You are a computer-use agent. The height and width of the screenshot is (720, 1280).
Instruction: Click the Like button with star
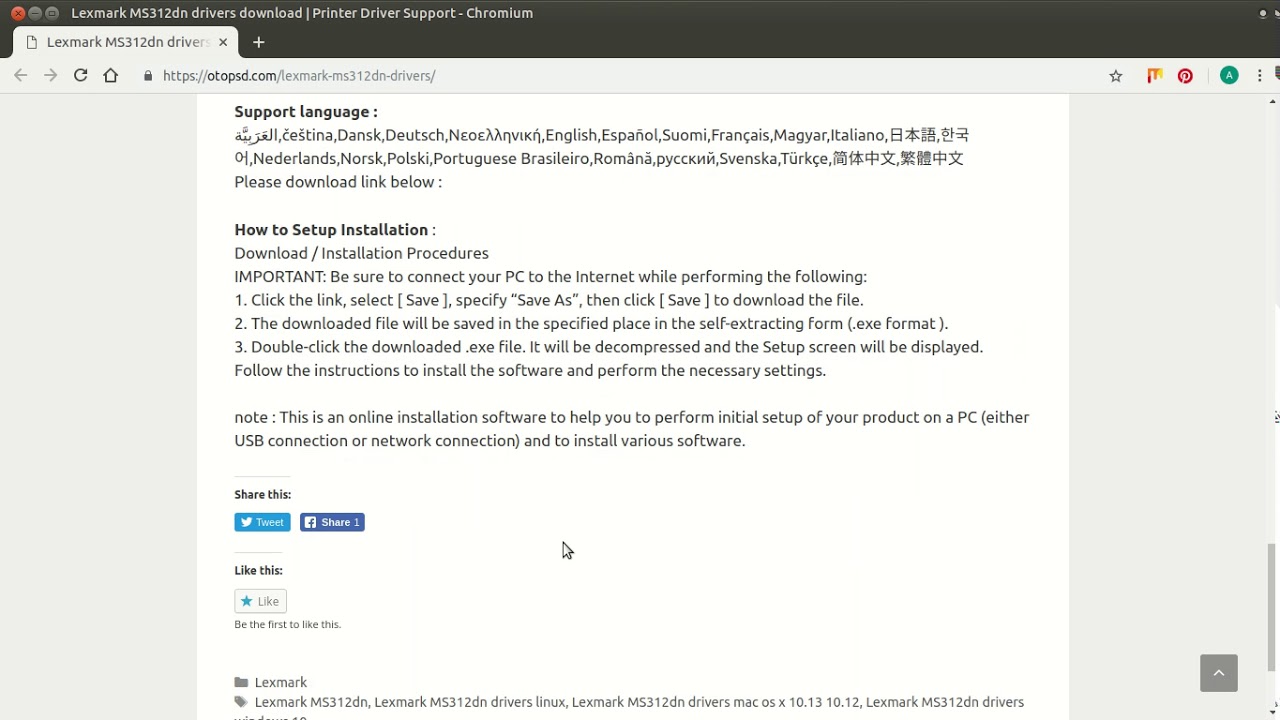[260, 601]
